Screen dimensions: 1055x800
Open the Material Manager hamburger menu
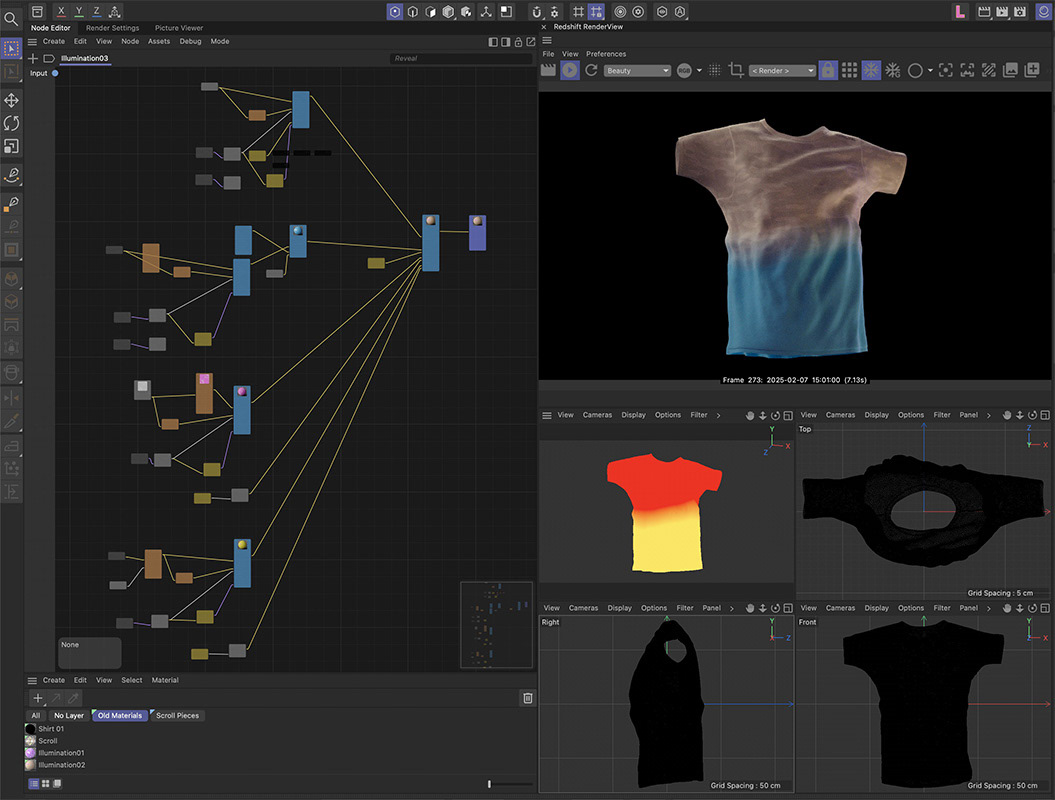[x=32, y=680]
